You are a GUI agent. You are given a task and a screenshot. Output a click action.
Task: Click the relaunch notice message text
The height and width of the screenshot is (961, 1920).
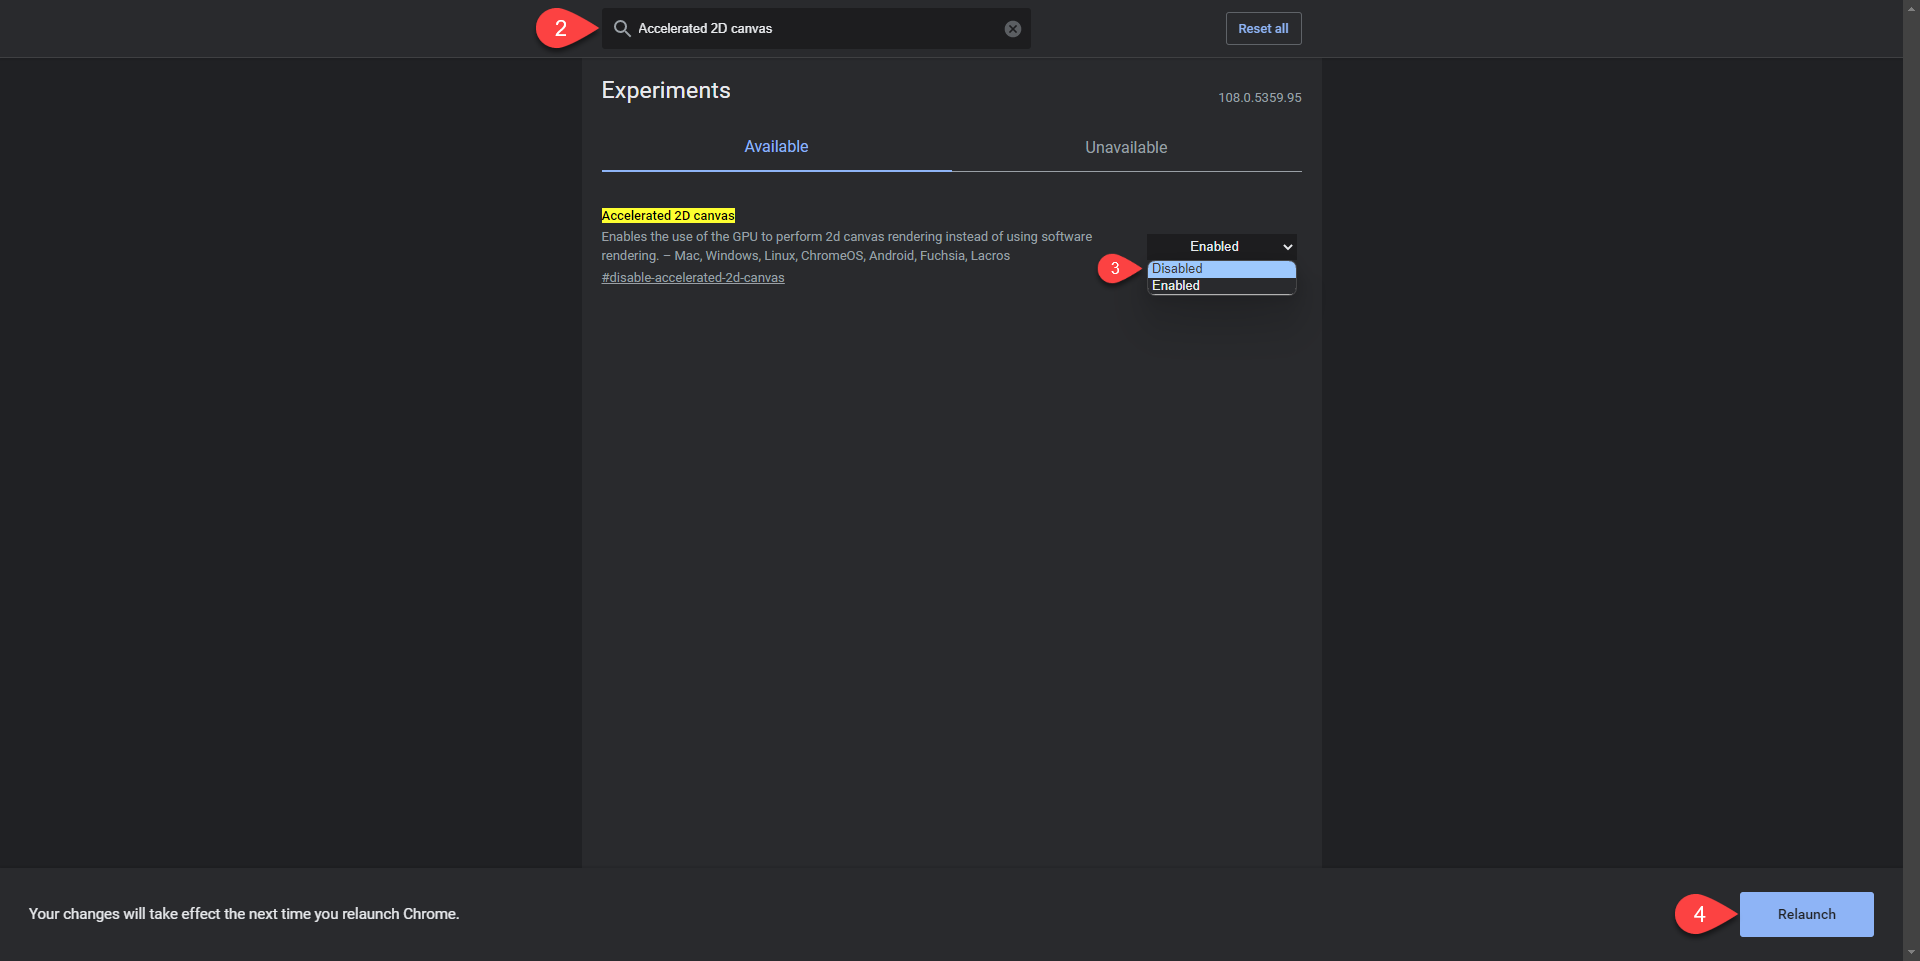pos(244,914)
